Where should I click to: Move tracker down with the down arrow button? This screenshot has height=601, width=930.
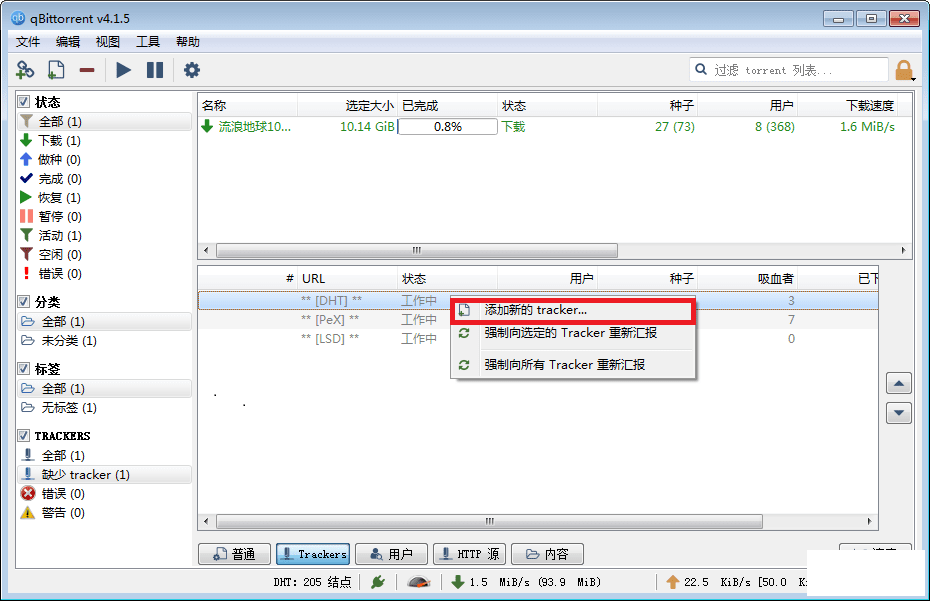[x=899, y=413]
